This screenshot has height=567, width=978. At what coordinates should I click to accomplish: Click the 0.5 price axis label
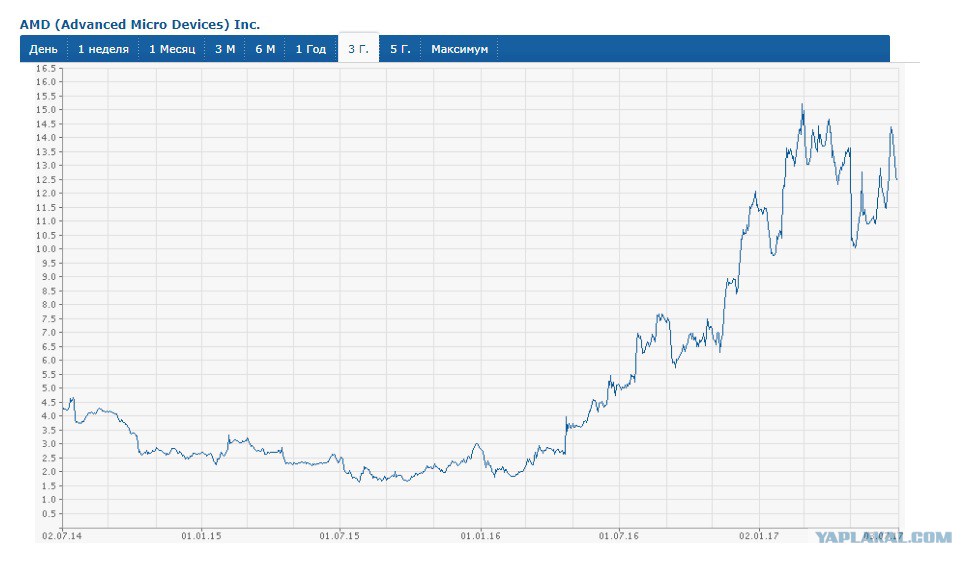[48, 514]
